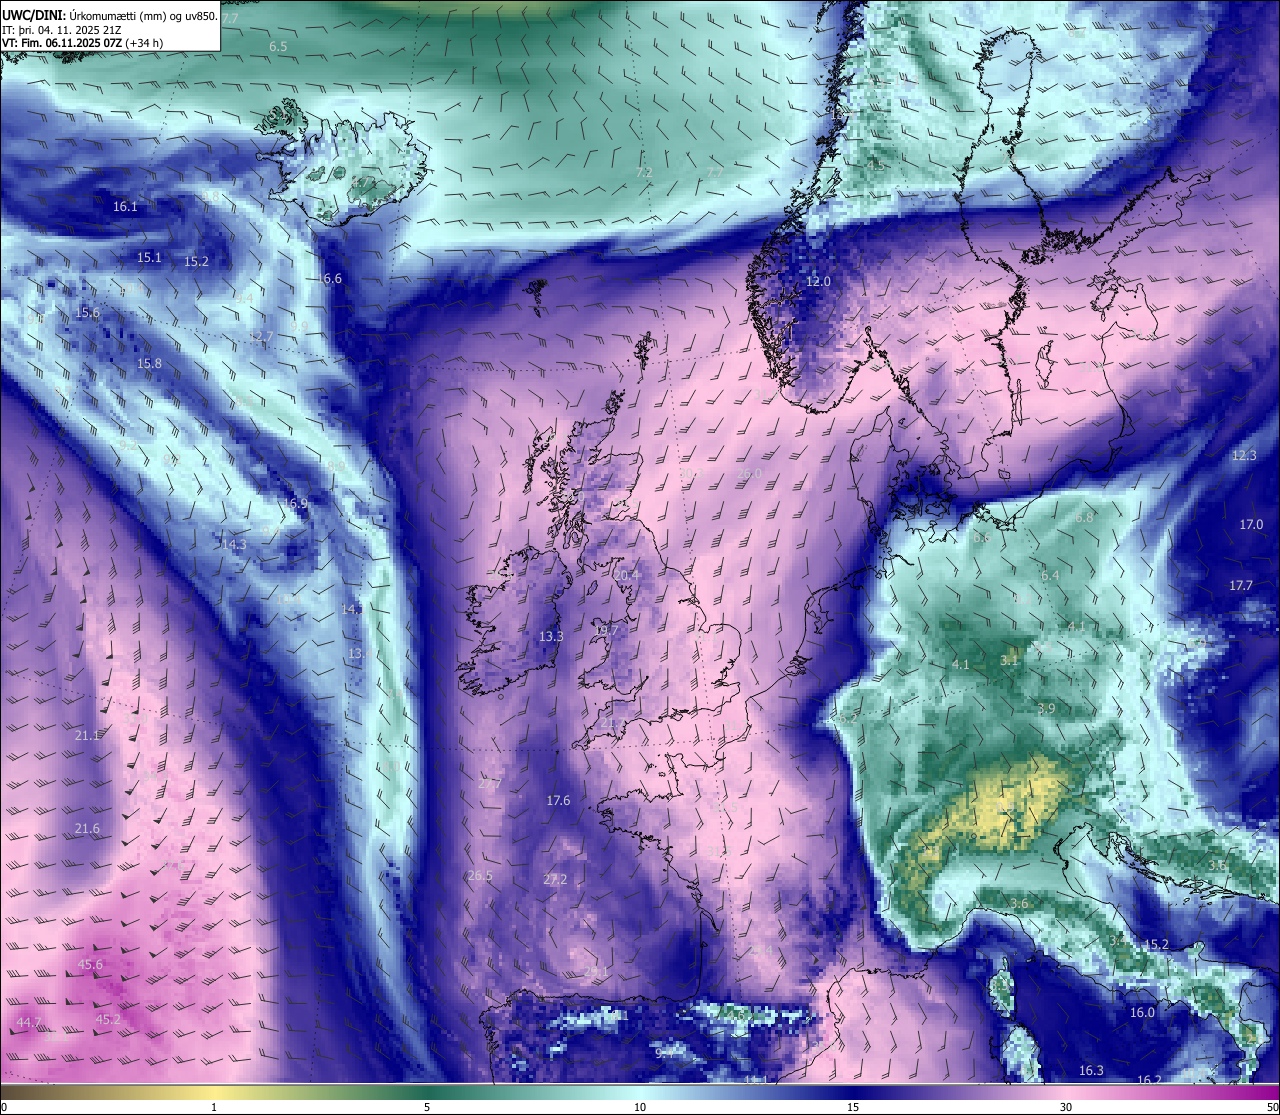Click the 45.2 value on the map
Screen dimensions: 1280x1115
108,1020
